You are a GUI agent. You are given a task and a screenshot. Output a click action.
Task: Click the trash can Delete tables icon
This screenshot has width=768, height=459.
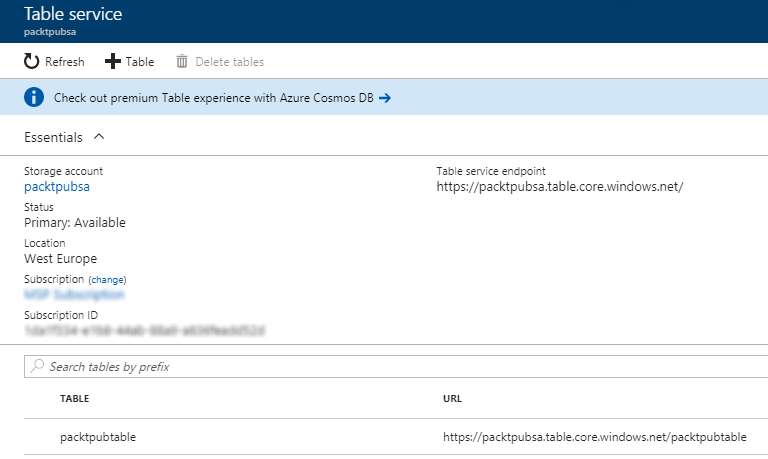click(182, 62)
